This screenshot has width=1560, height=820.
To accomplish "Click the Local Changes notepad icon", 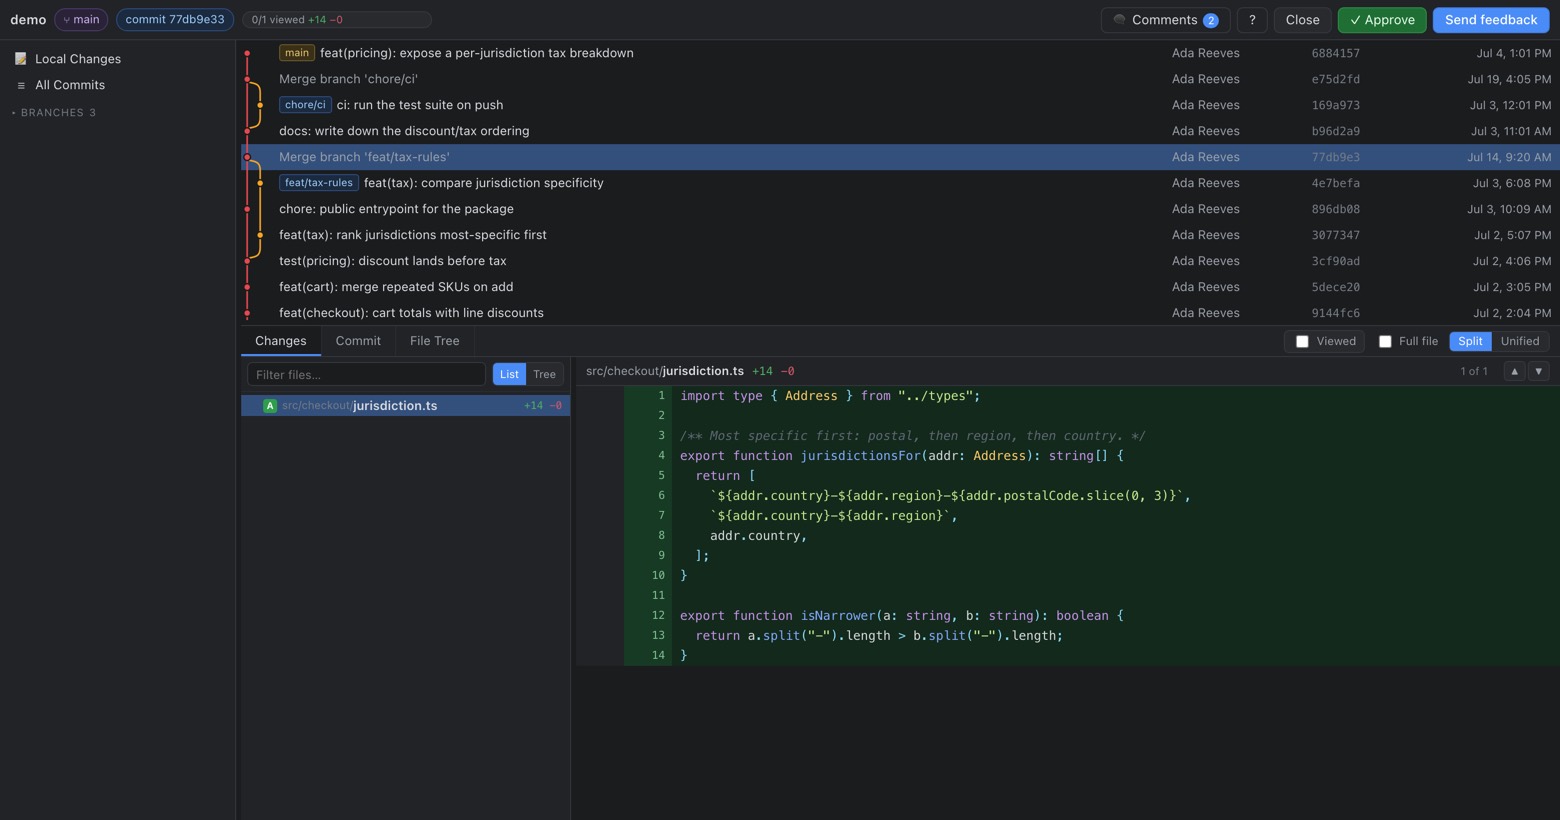I will tap(21, 59).
